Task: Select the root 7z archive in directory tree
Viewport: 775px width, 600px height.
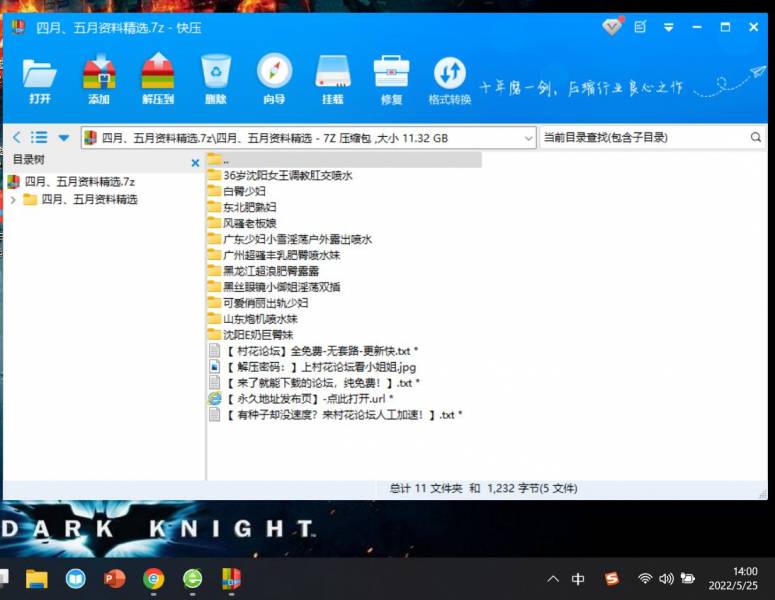Action: pyautogui.click(x=78, y=181)
